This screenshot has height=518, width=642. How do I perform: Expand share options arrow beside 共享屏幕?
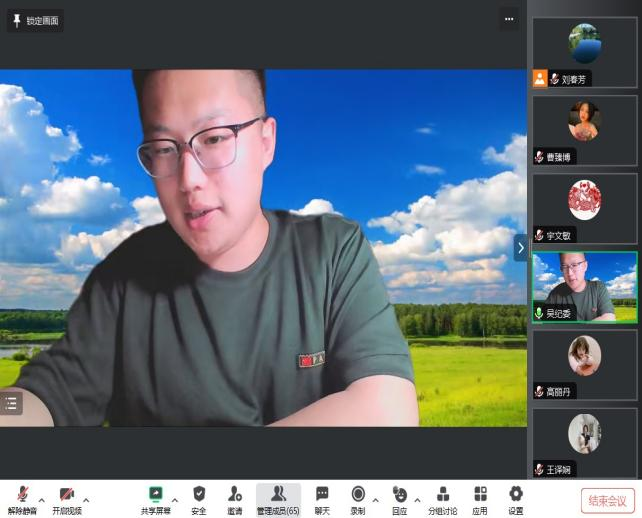point(175,499)
